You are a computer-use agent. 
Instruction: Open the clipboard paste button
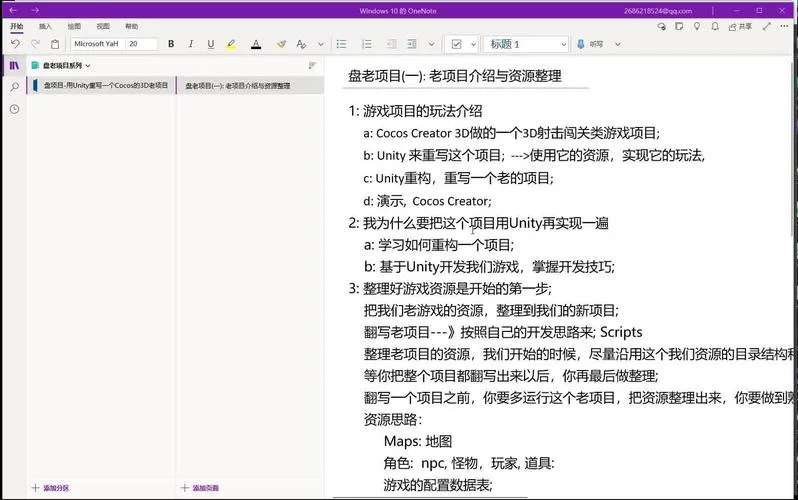[x=55, y=44]
